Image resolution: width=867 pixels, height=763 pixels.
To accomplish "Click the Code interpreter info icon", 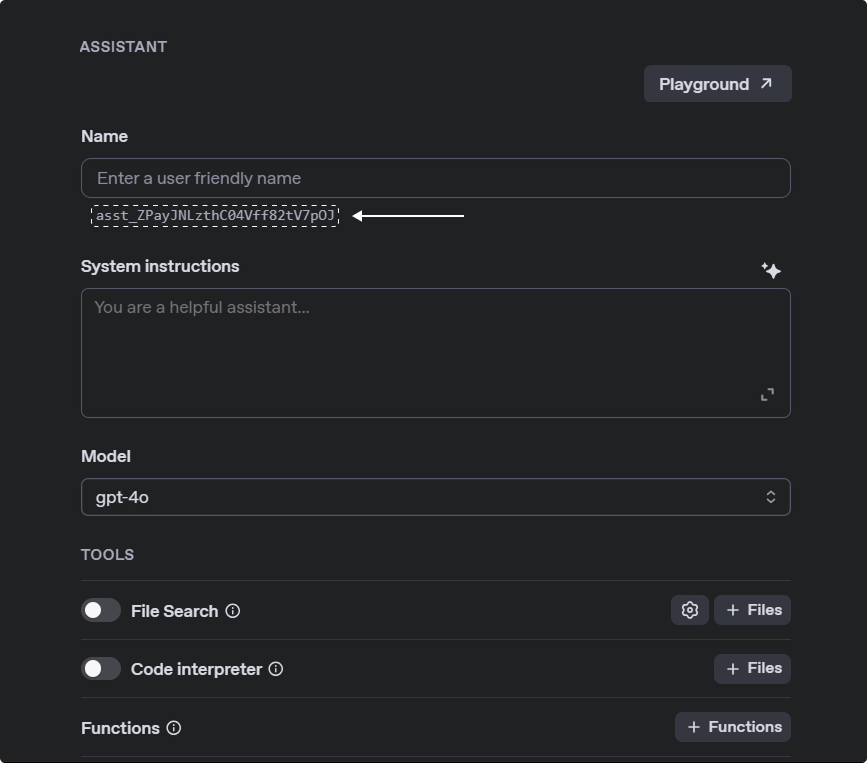I will point(276,669).
